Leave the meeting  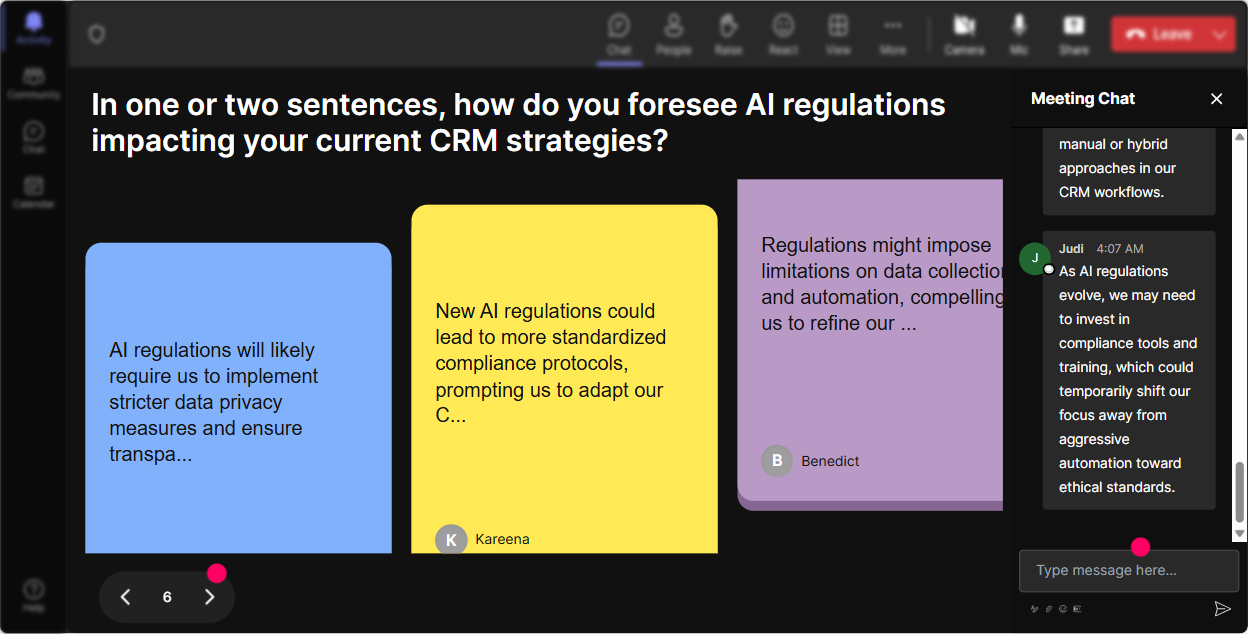coord(1158,34)
